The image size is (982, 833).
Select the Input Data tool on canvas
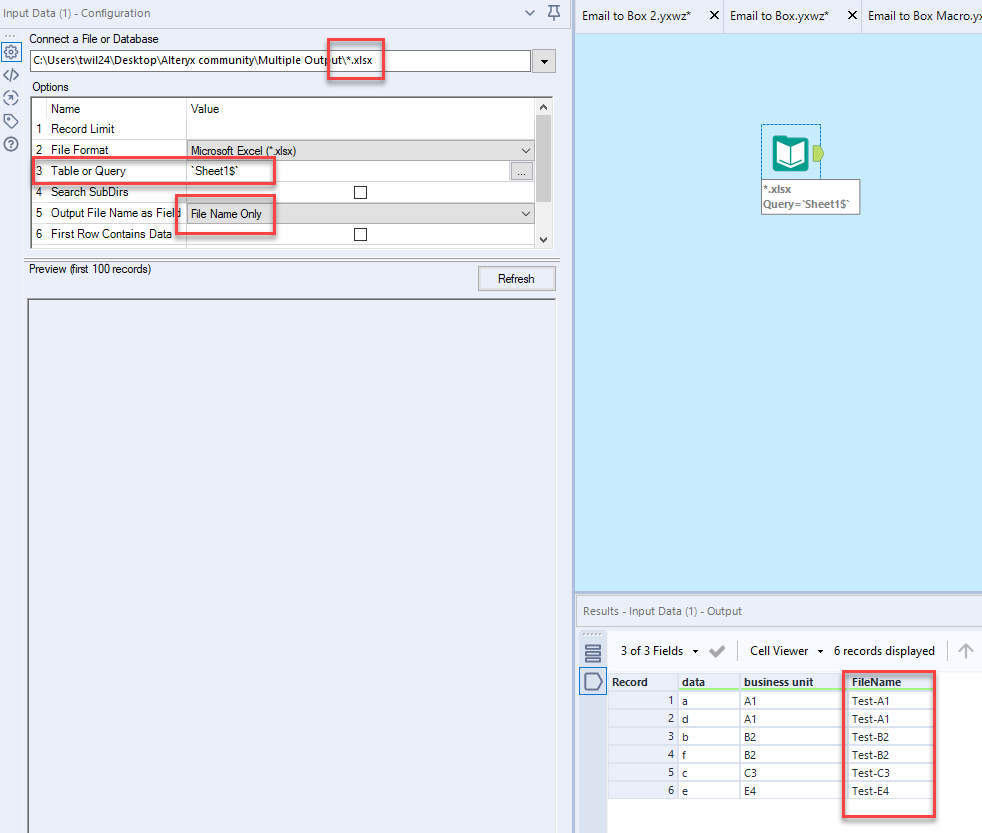[790, 153]
